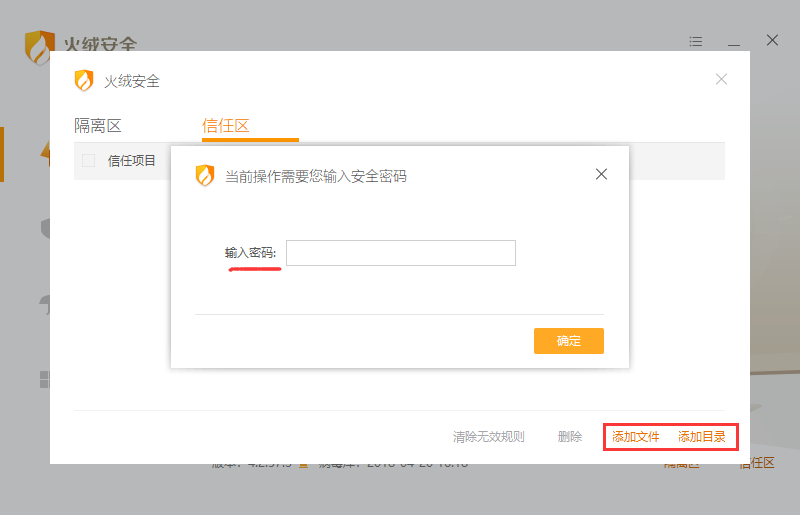Click the password input field
The height and width of the screenshot is (515, 800).
pos(401,253)
